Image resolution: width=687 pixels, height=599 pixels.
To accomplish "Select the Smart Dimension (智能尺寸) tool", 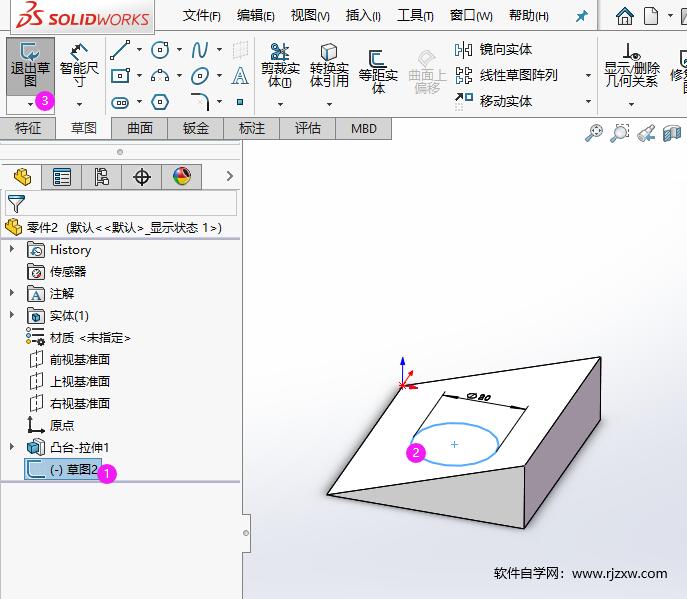I will (79, 66).
